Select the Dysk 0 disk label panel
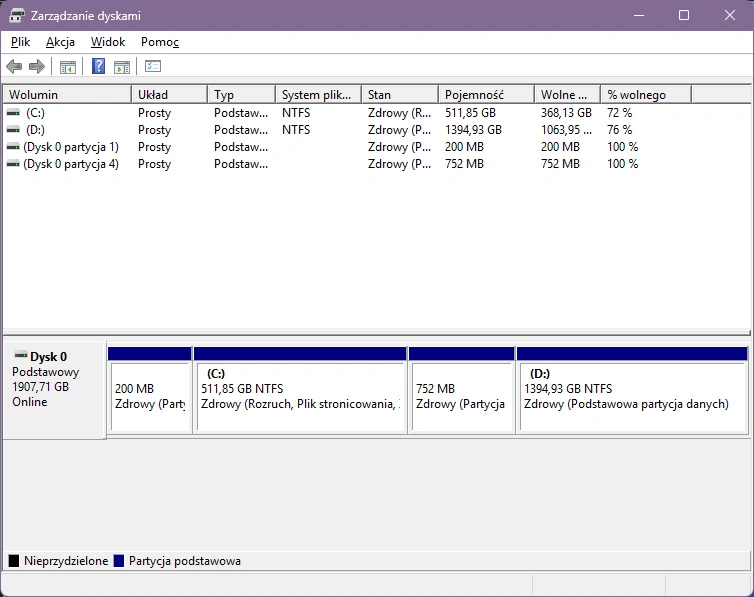754x597 pixels. coord(54,390)
